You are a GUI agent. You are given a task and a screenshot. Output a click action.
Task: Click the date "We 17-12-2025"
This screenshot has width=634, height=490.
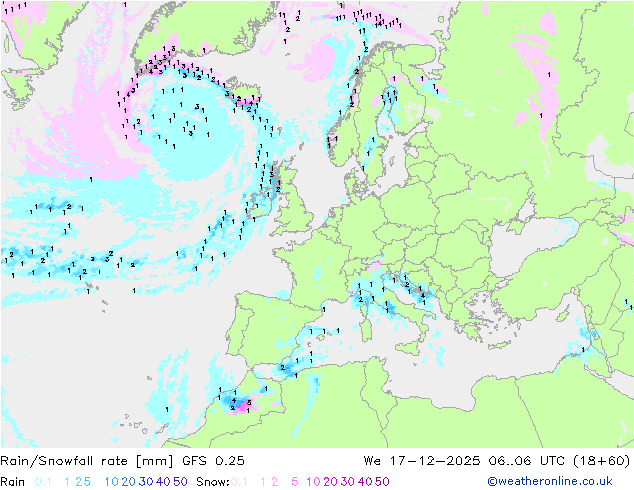(422, 461)
